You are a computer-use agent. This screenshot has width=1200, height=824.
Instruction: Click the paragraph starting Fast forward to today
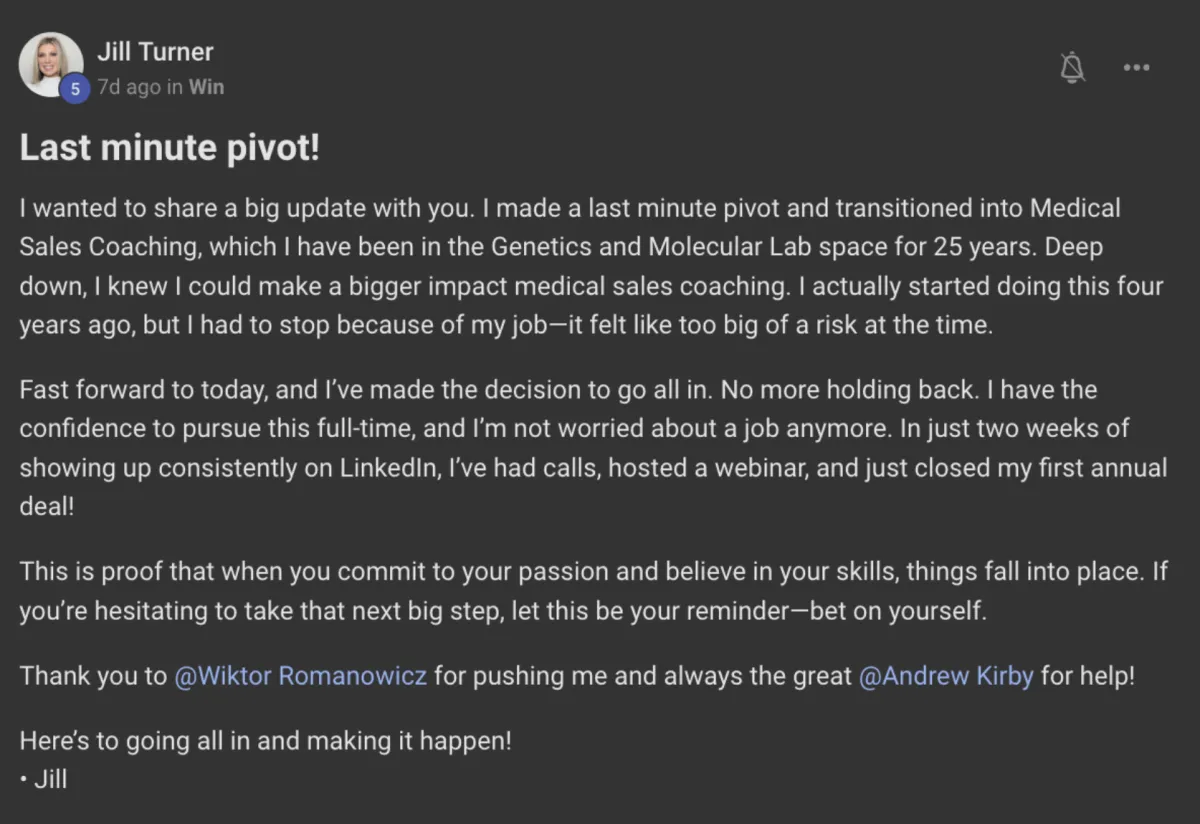click(590, 447)
